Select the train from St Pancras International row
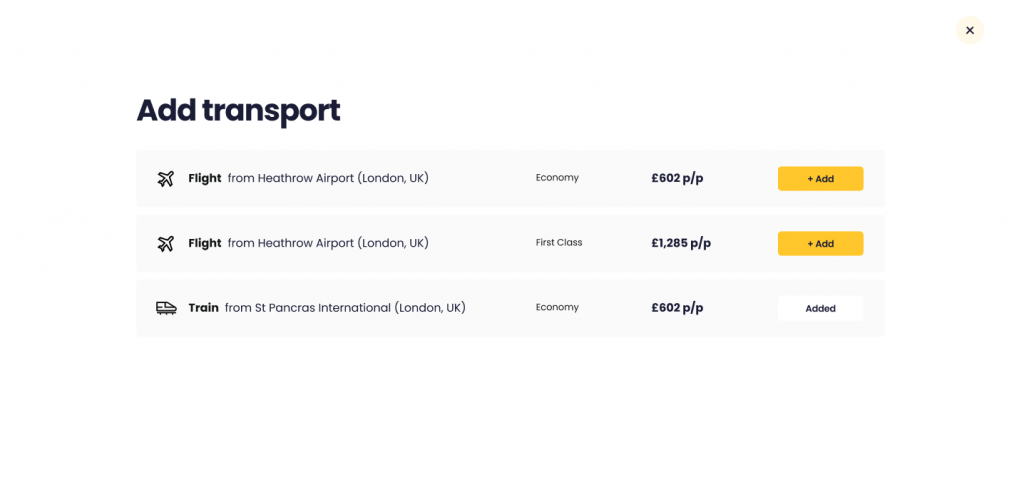Screen dimensions: 1024x490 pos(510,308)
